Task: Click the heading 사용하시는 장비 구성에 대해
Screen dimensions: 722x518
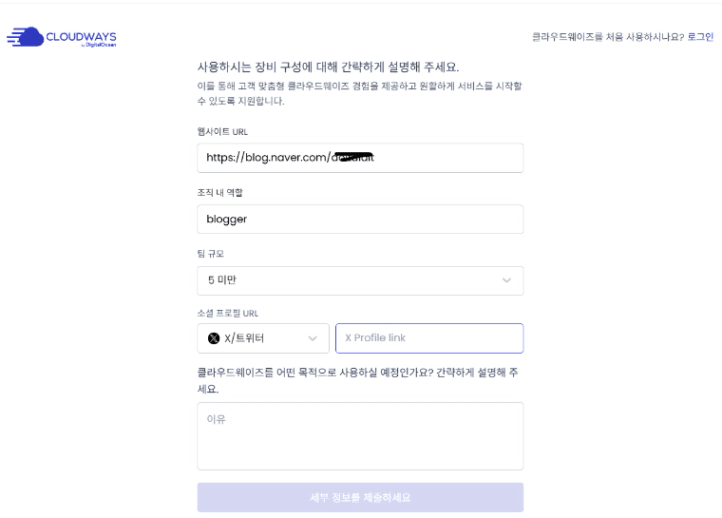Action: [267, 67]
